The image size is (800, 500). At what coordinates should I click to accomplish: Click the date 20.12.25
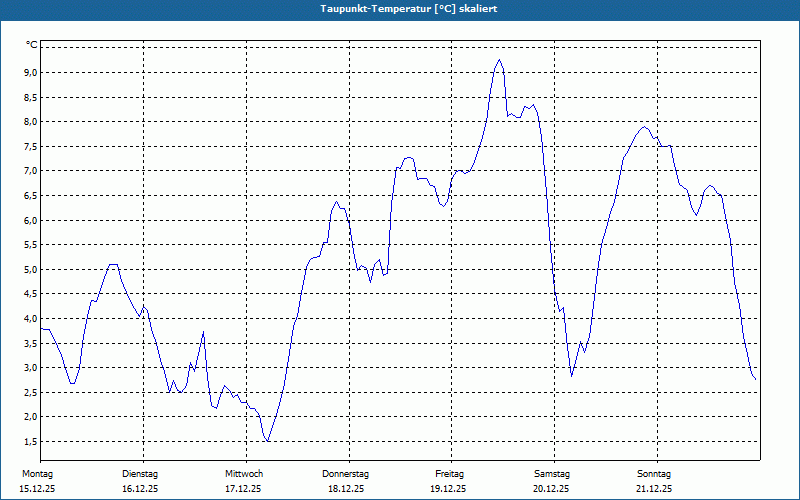551,489
